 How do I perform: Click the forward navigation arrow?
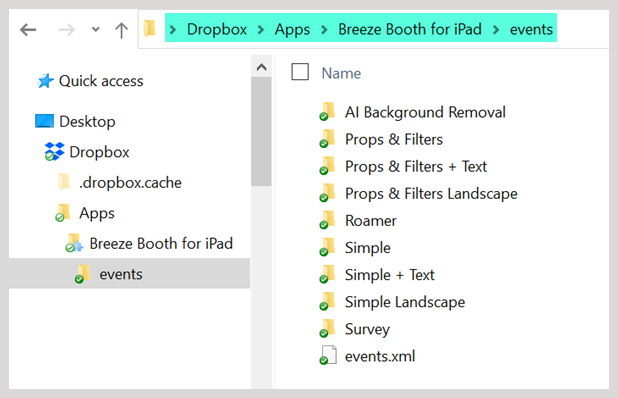tap(66, 30)
